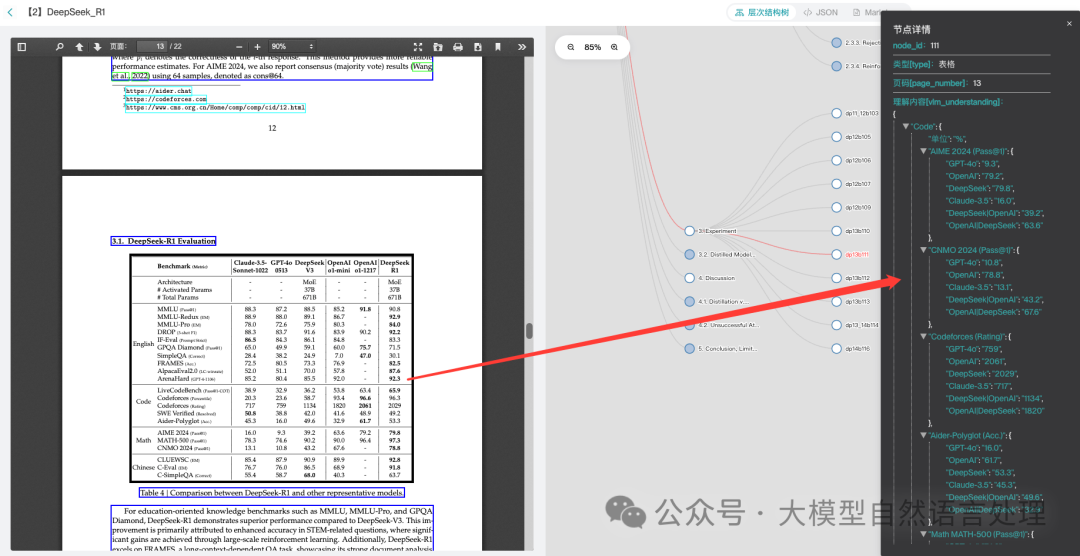Viewport: 1080px width, 556px height.
Task: Select the 2.3.3. Reject node
Action: tap(837, 43)
